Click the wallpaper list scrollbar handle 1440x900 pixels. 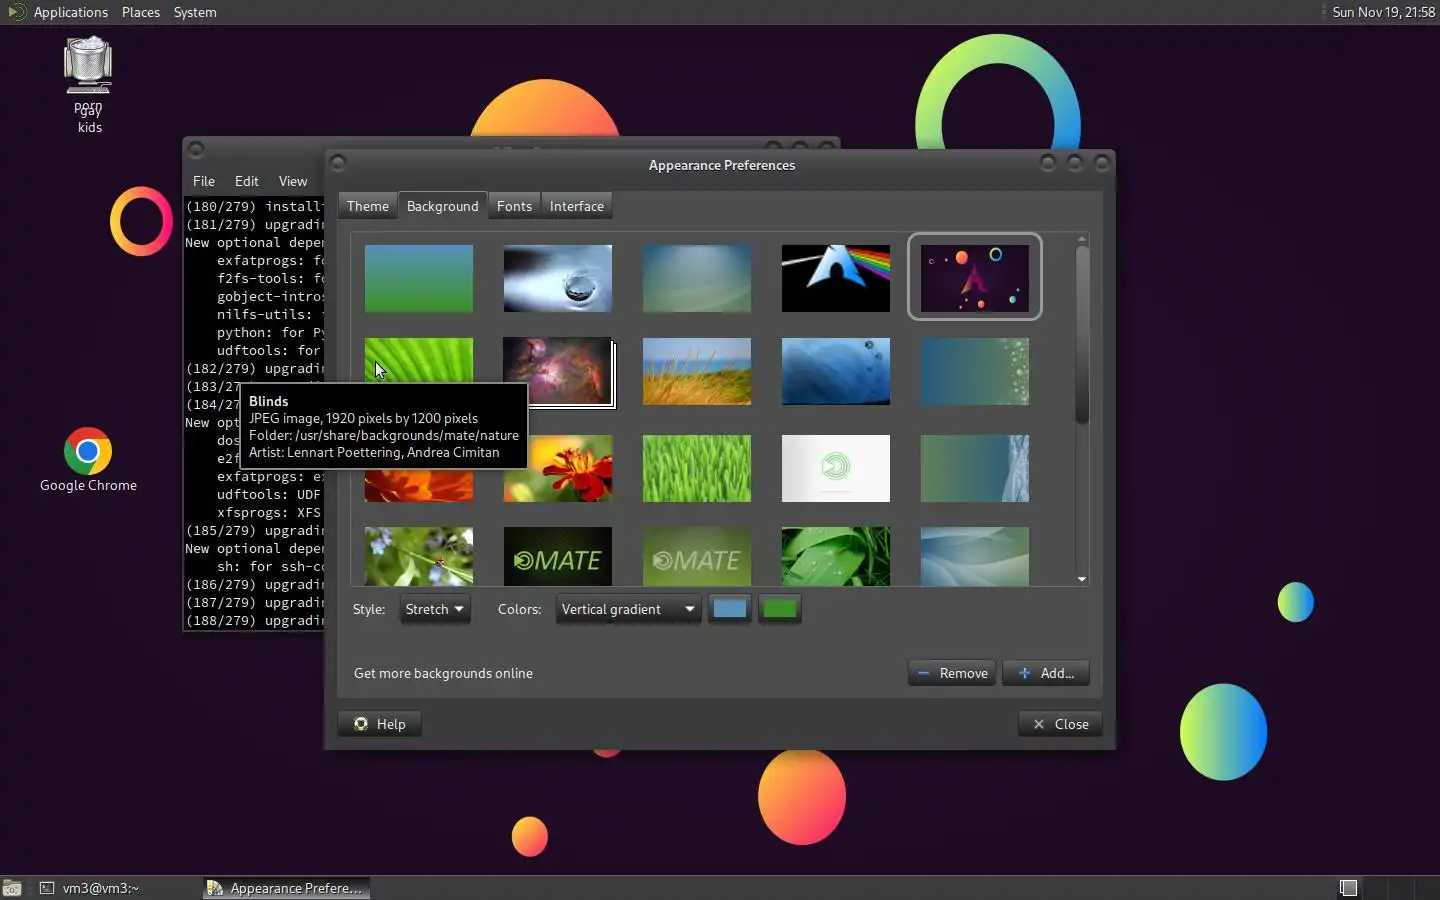pos(1082,334)
